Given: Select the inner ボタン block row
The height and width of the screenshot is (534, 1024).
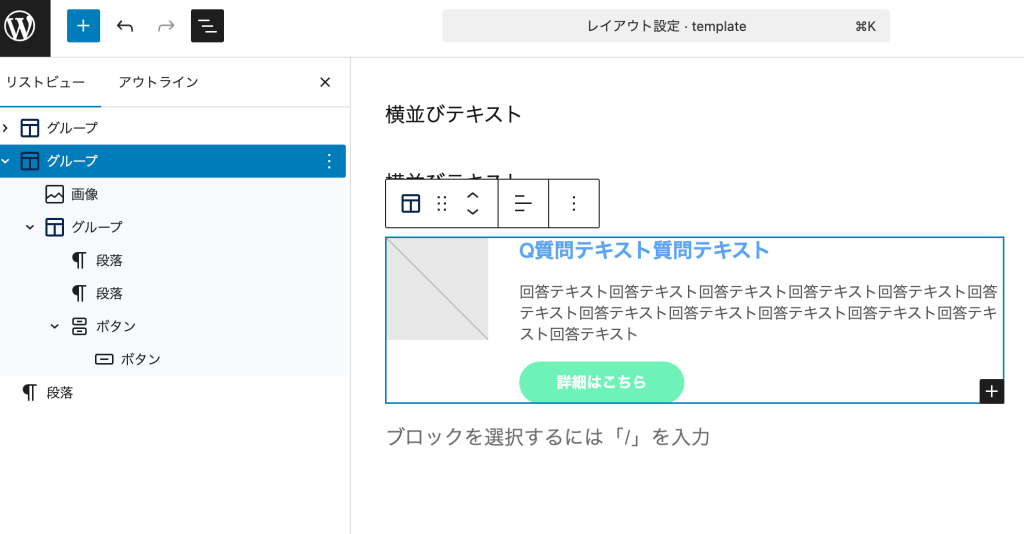Looking at the screenshot, I should (173, 359).
